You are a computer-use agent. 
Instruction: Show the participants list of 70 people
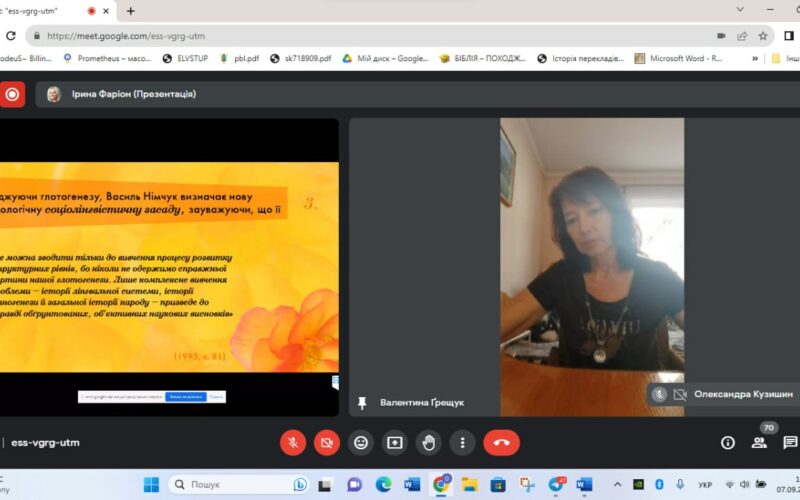tap(761, 441)
